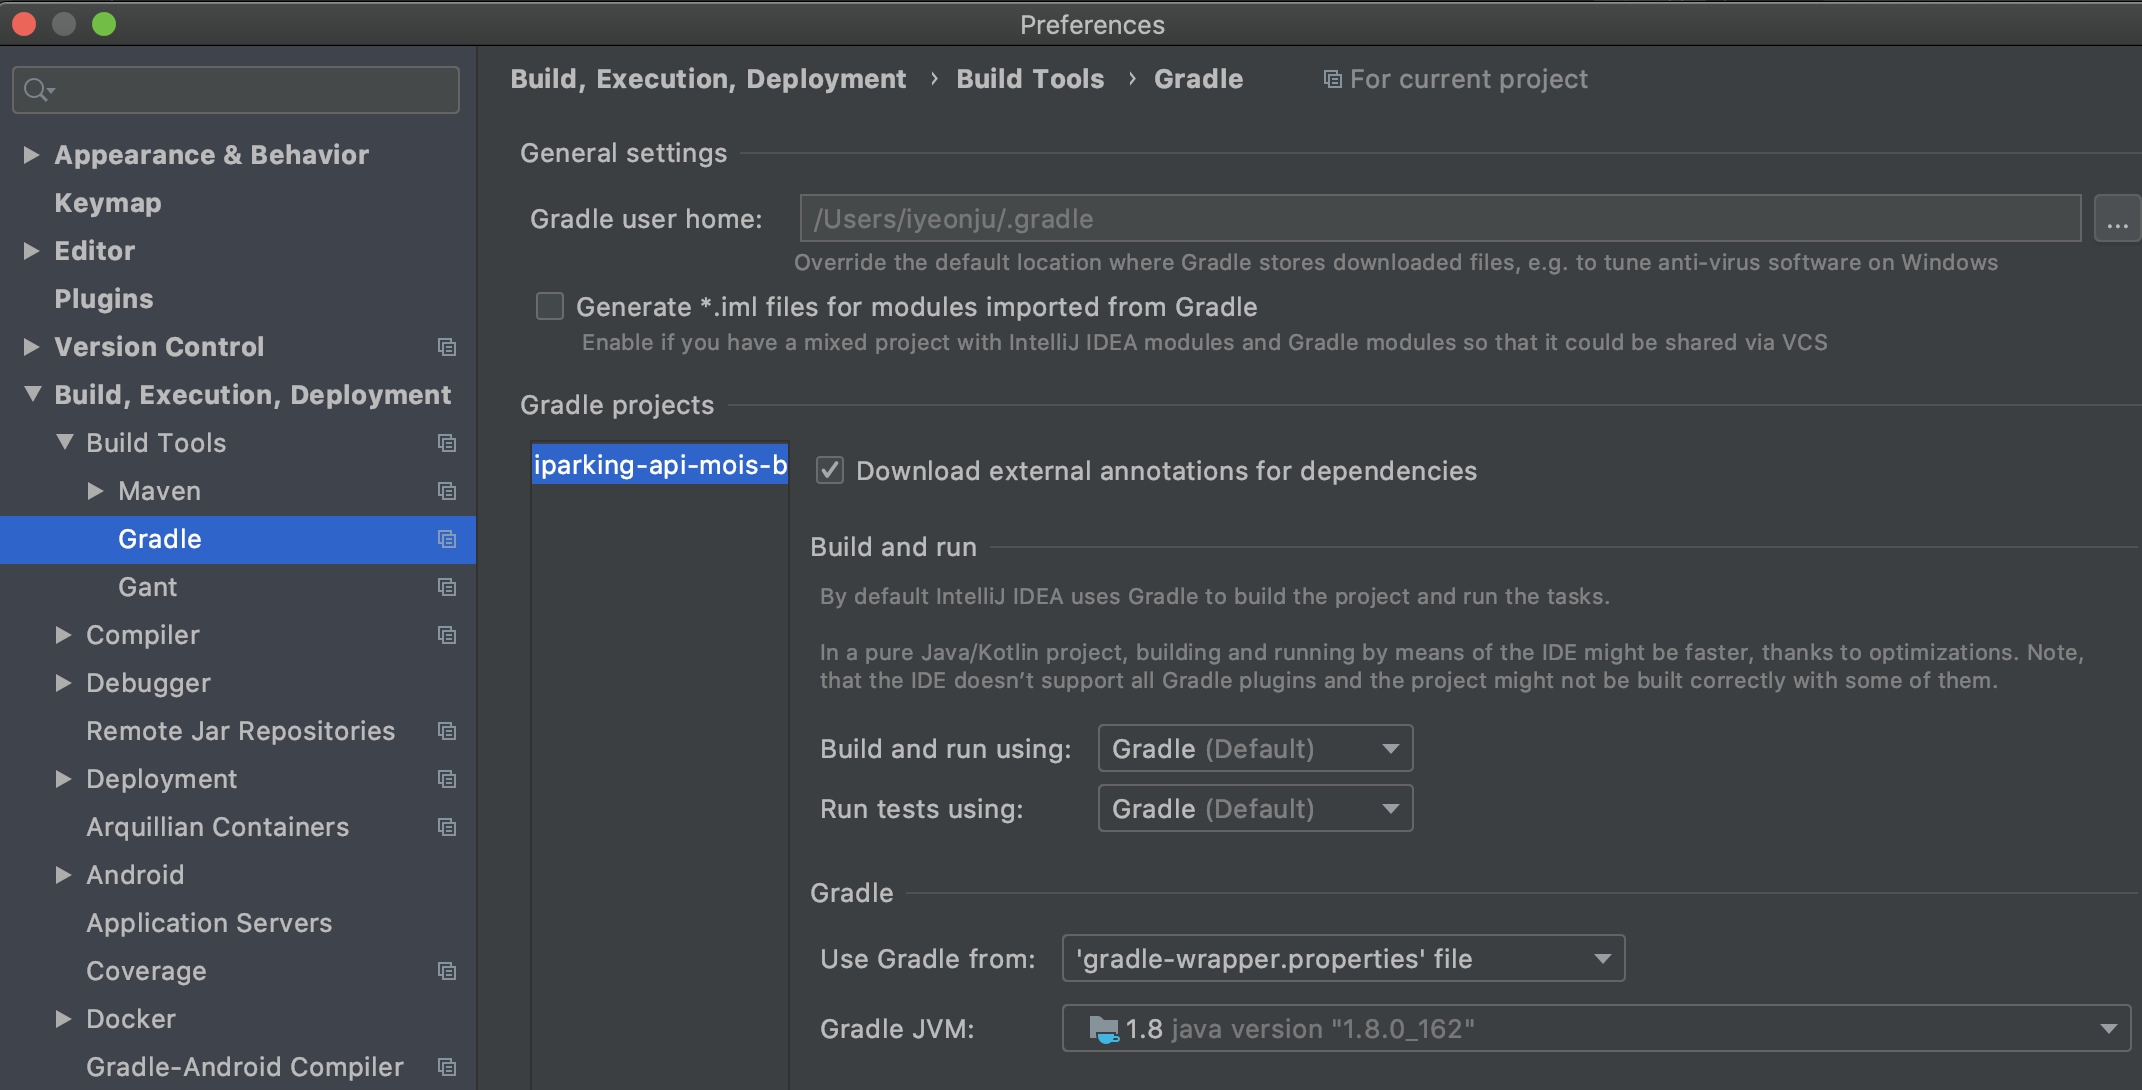Select Plugins in the sidebar
The height and width of the screenshot is (1090, 2142).
(x=104, y=298)
